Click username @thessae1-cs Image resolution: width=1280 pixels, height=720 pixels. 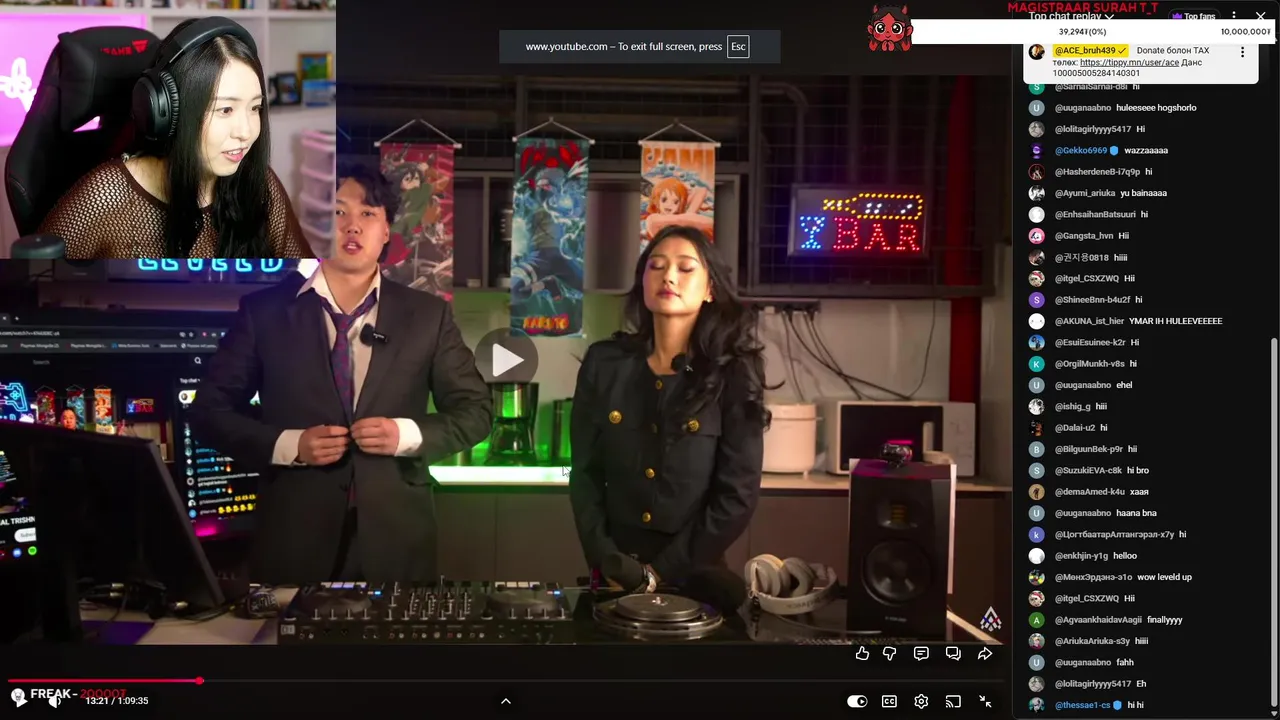(x=1083, y=705)
